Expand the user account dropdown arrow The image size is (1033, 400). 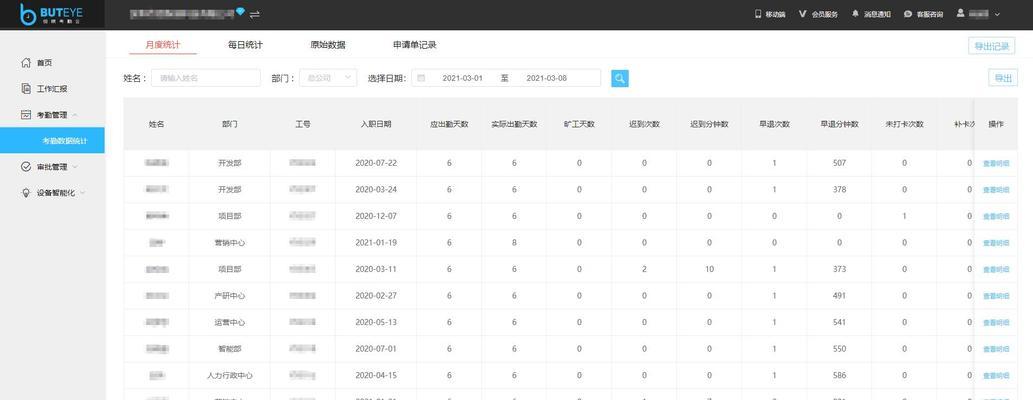[x=997, y=14]
